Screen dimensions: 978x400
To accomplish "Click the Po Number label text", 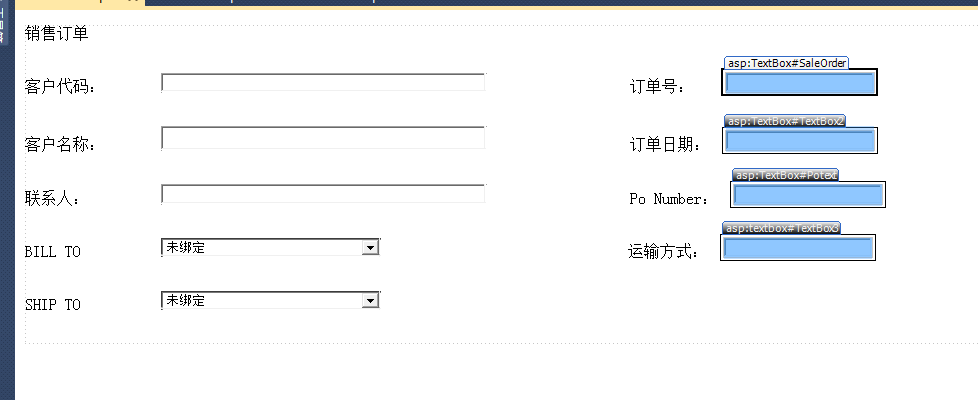I will 668,199.
